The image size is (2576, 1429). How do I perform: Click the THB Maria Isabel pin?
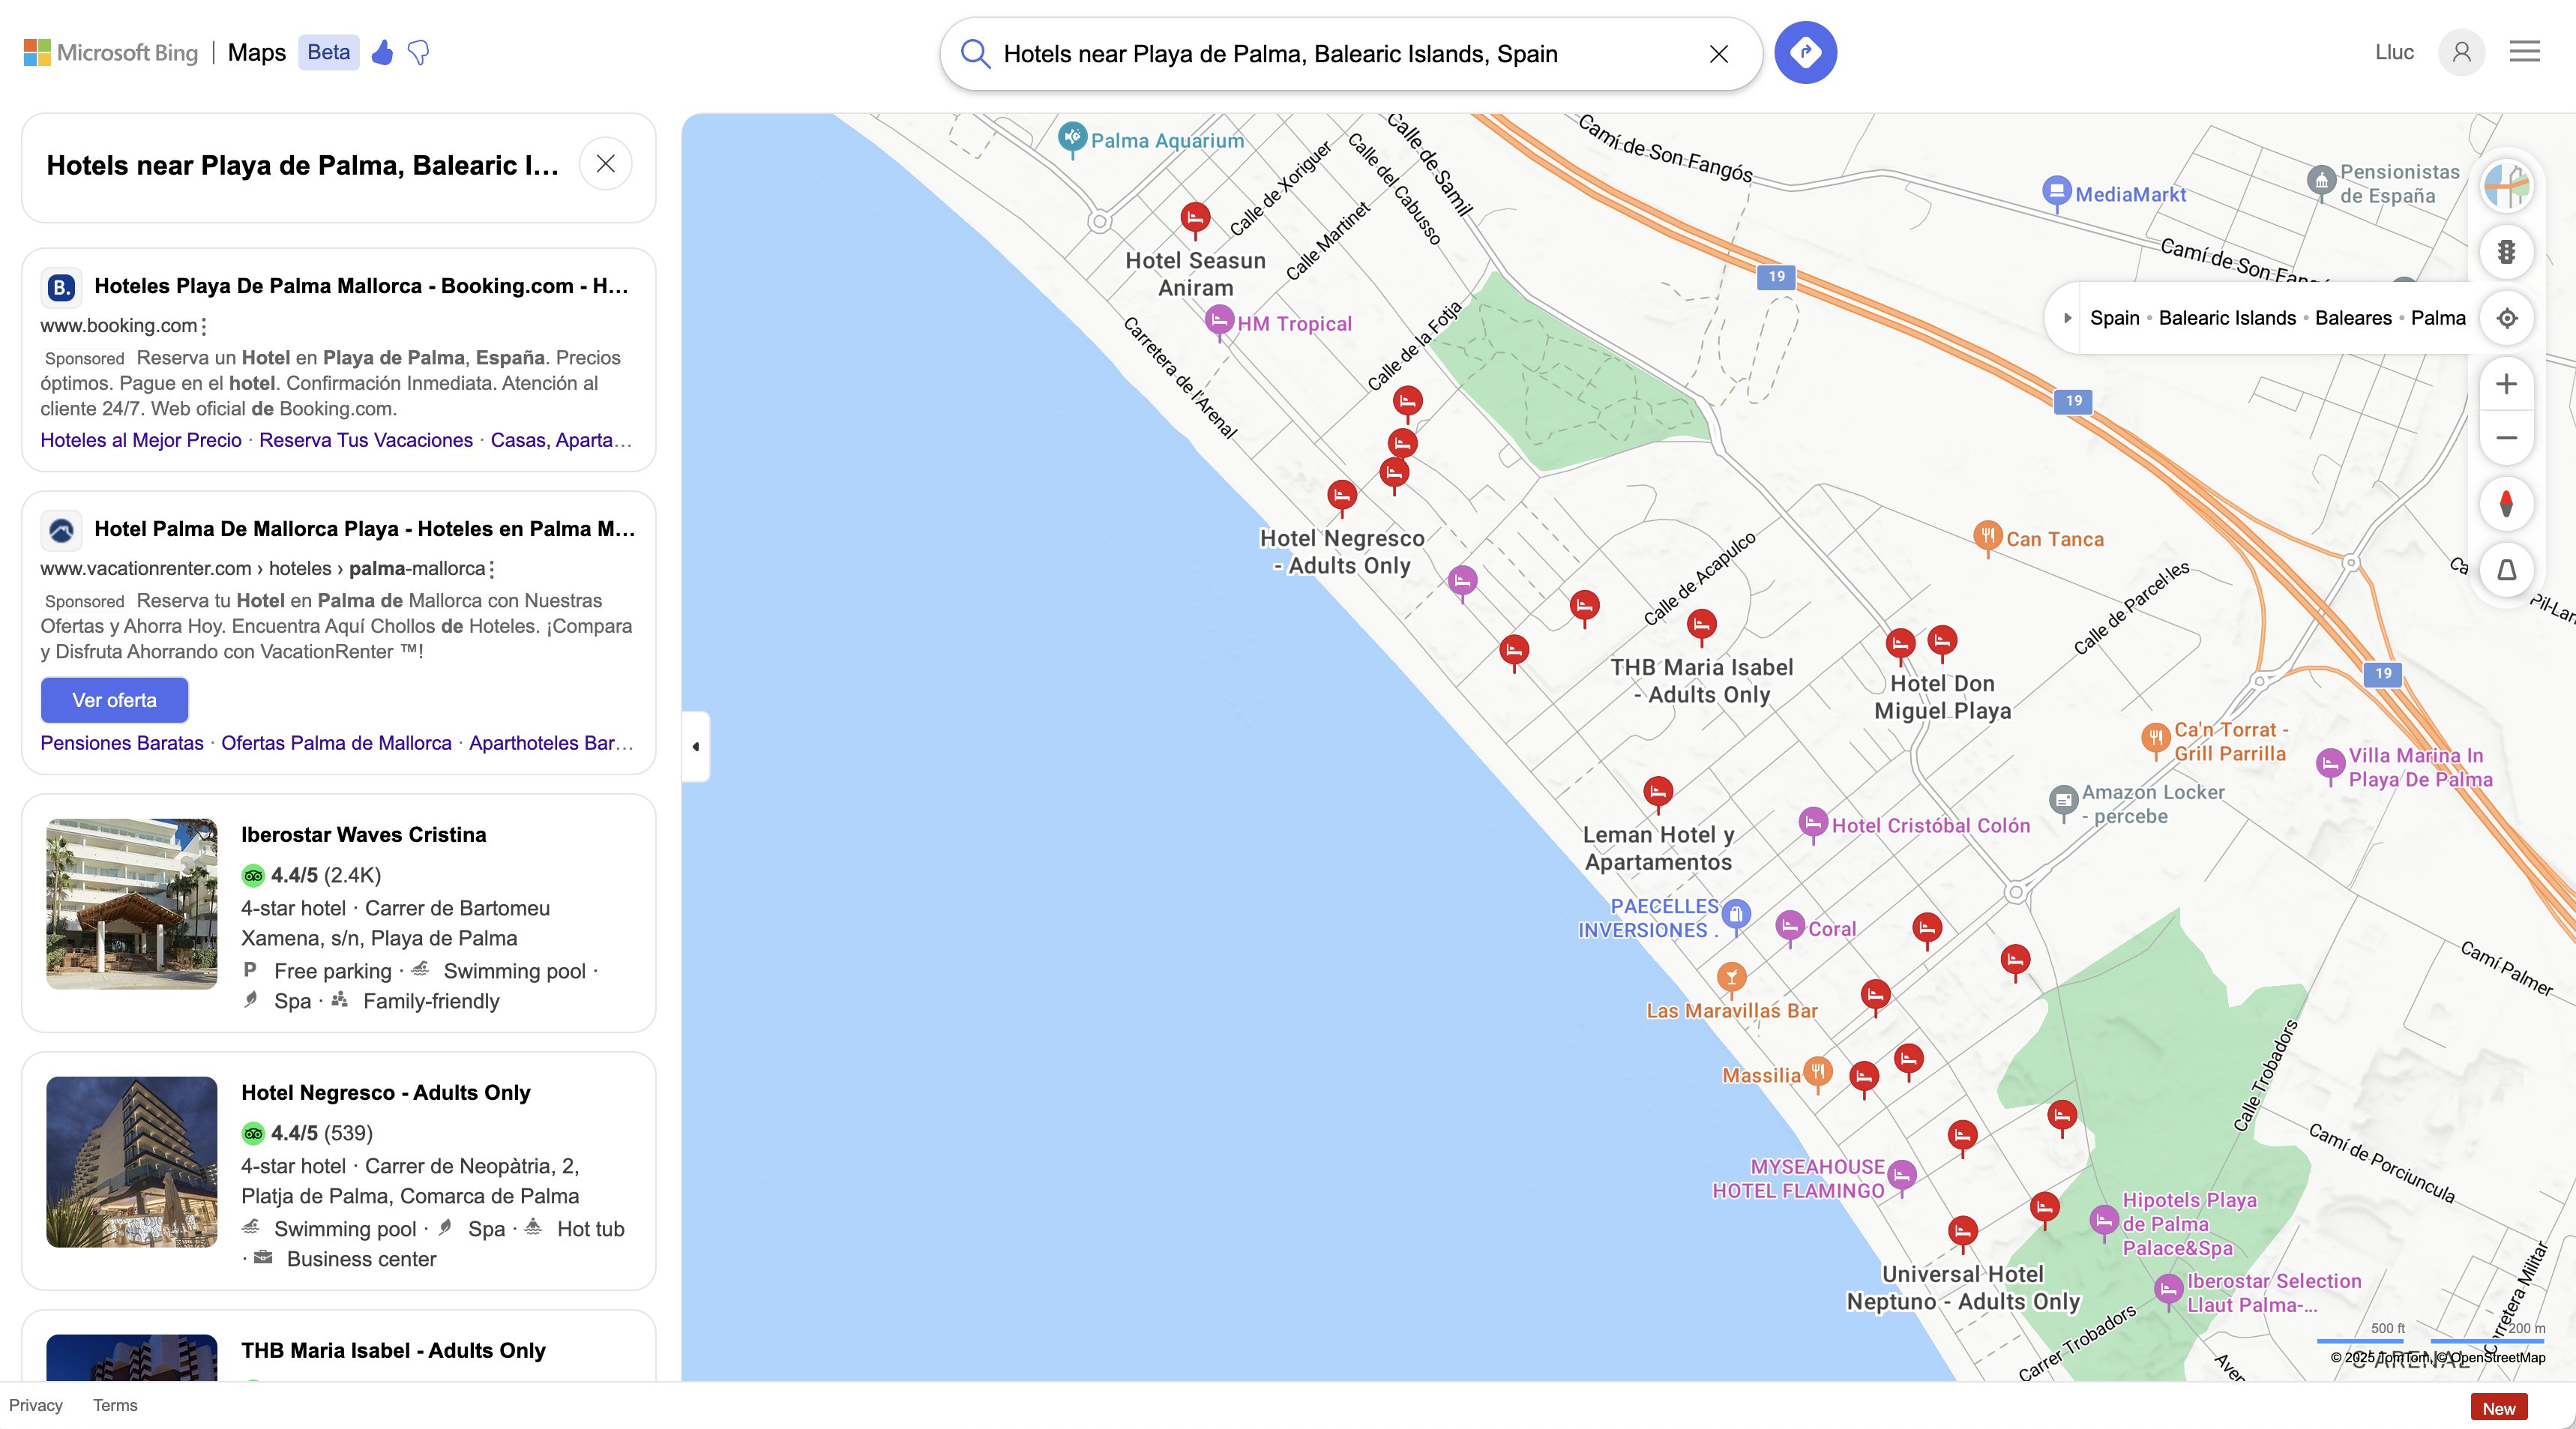1701,626
